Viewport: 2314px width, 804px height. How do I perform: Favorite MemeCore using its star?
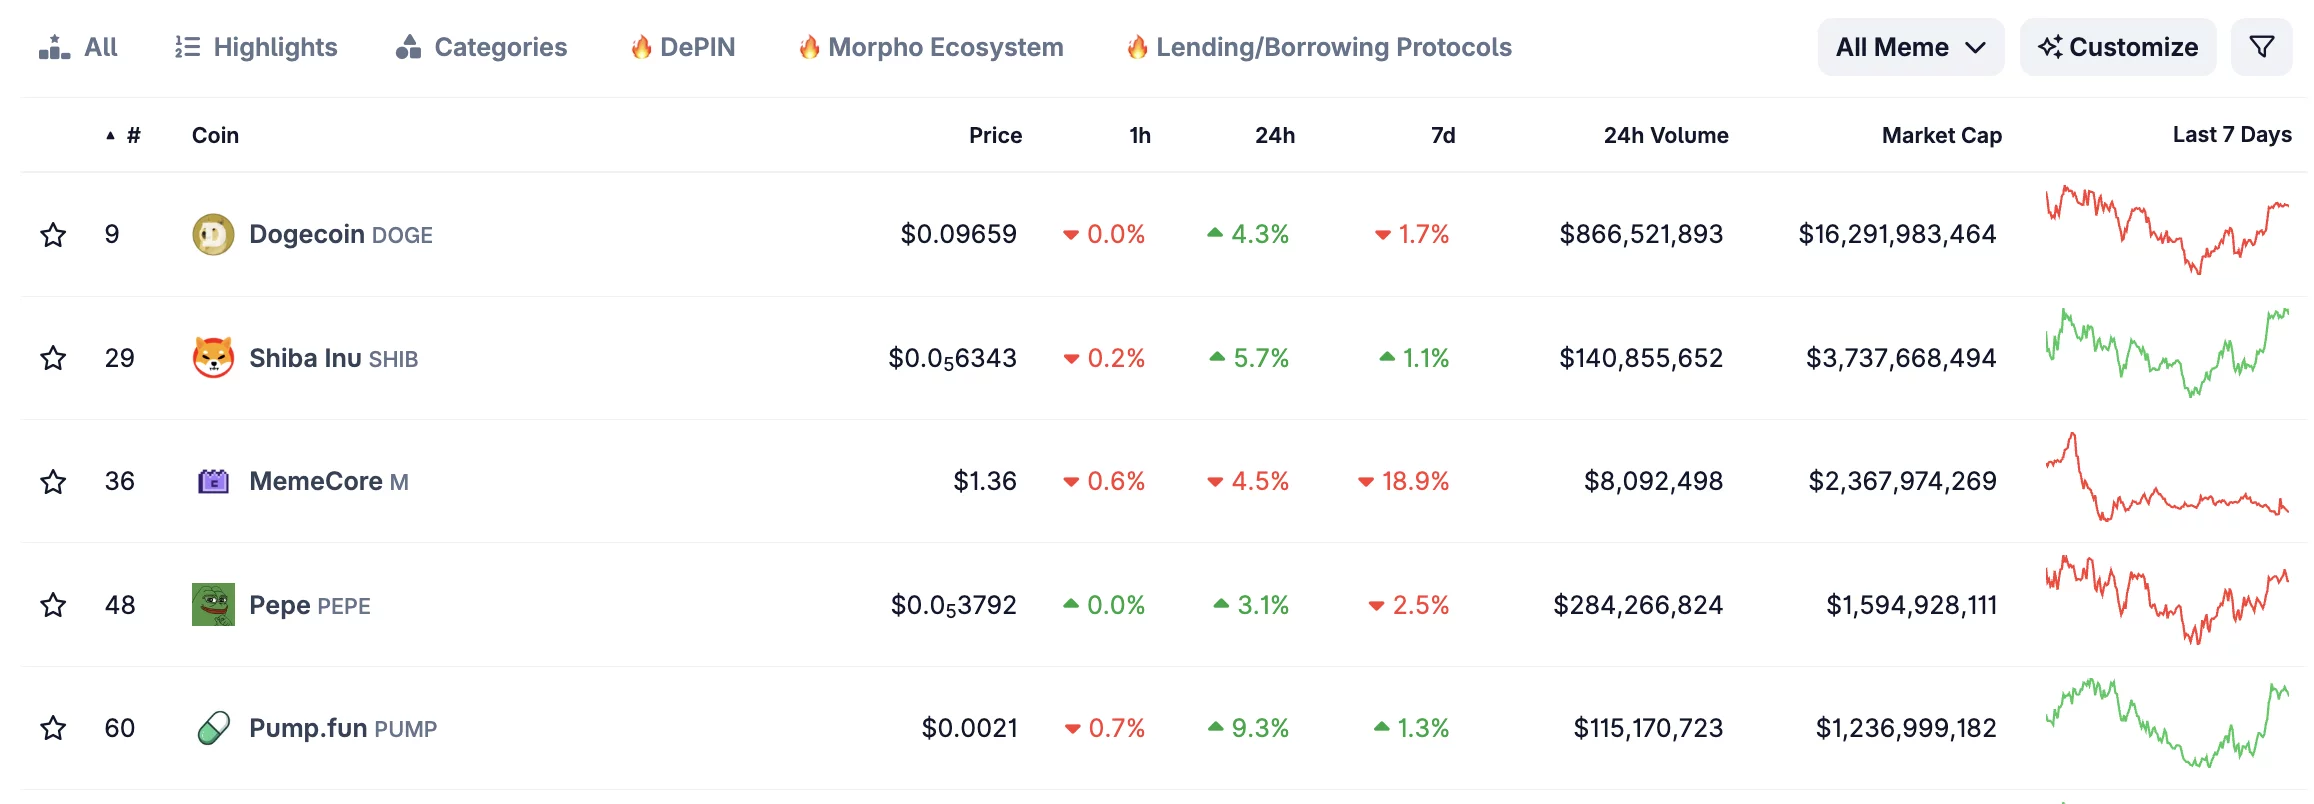click(x=53, y=482)
